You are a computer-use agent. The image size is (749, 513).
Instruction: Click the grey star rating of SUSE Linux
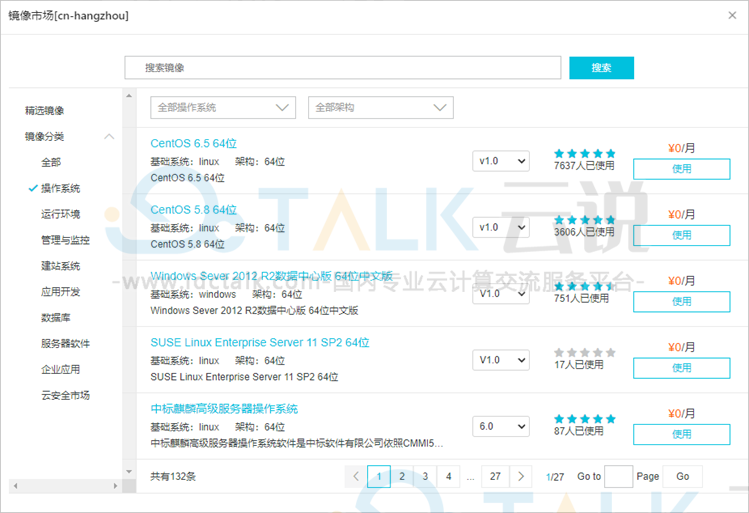coord(585,353)
